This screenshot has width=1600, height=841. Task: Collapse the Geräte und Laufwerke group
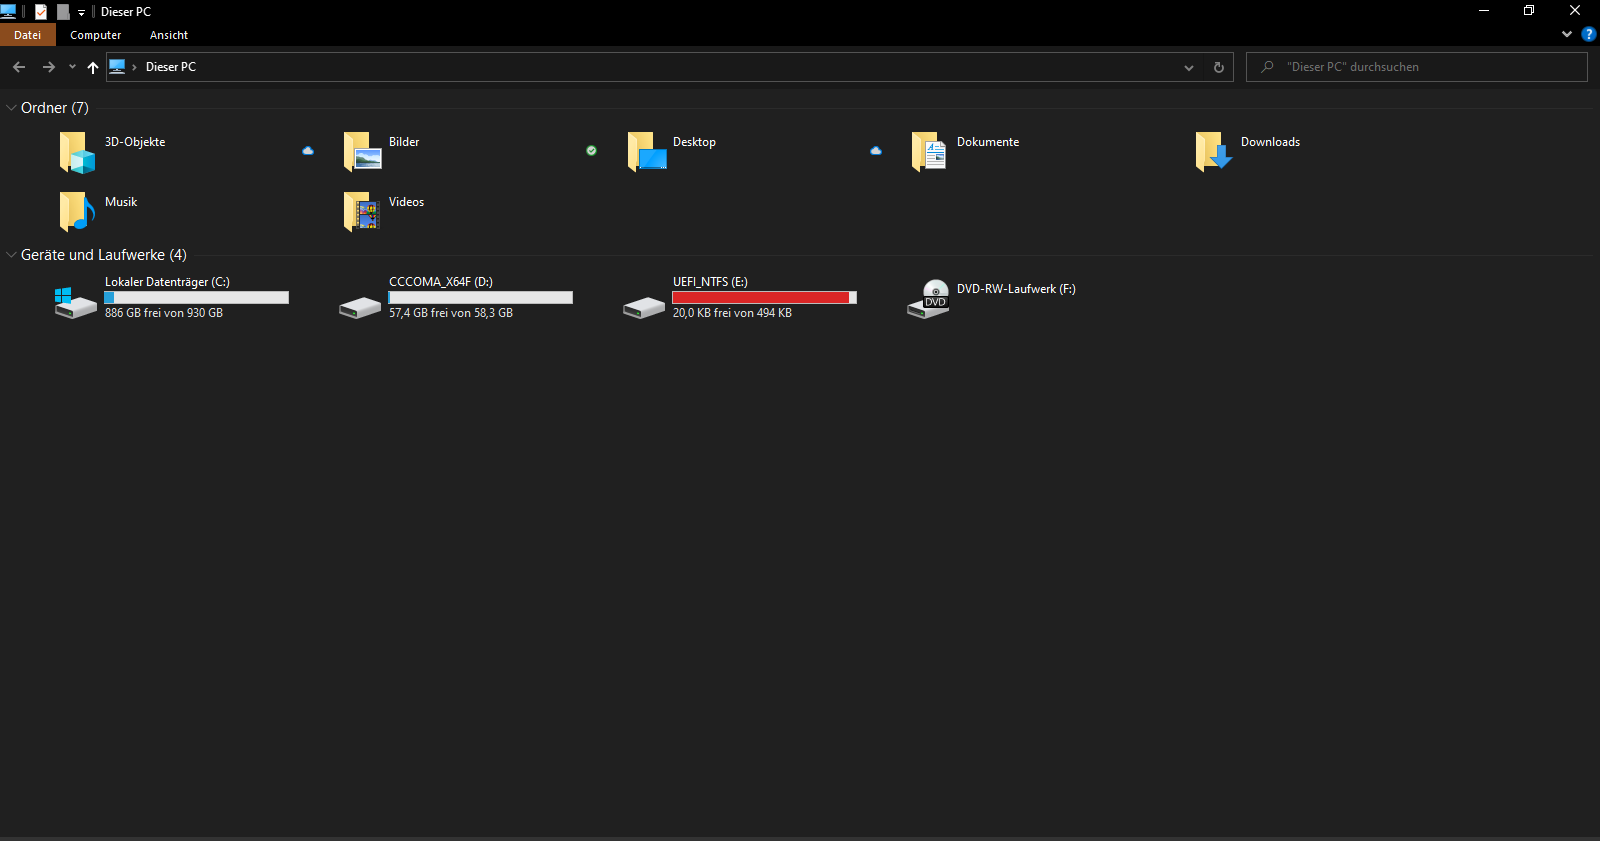coord(11,255)
